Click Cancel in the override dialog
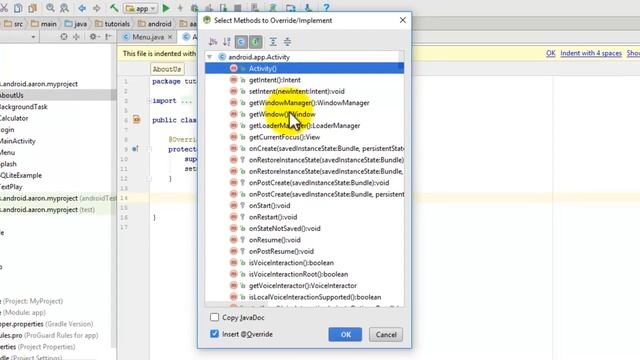Viewport: 640px width, 360px height. click(x=386, y=334)
